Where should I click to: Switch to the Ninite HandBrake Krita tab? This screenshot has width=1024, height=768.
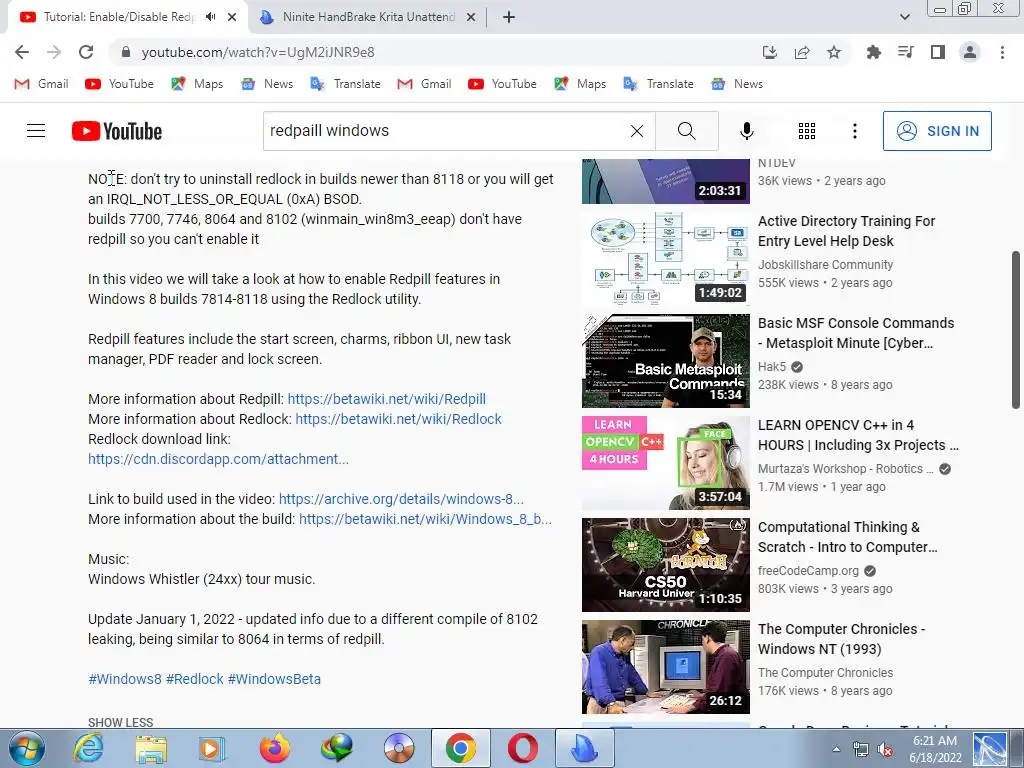[x=368, y=17]
